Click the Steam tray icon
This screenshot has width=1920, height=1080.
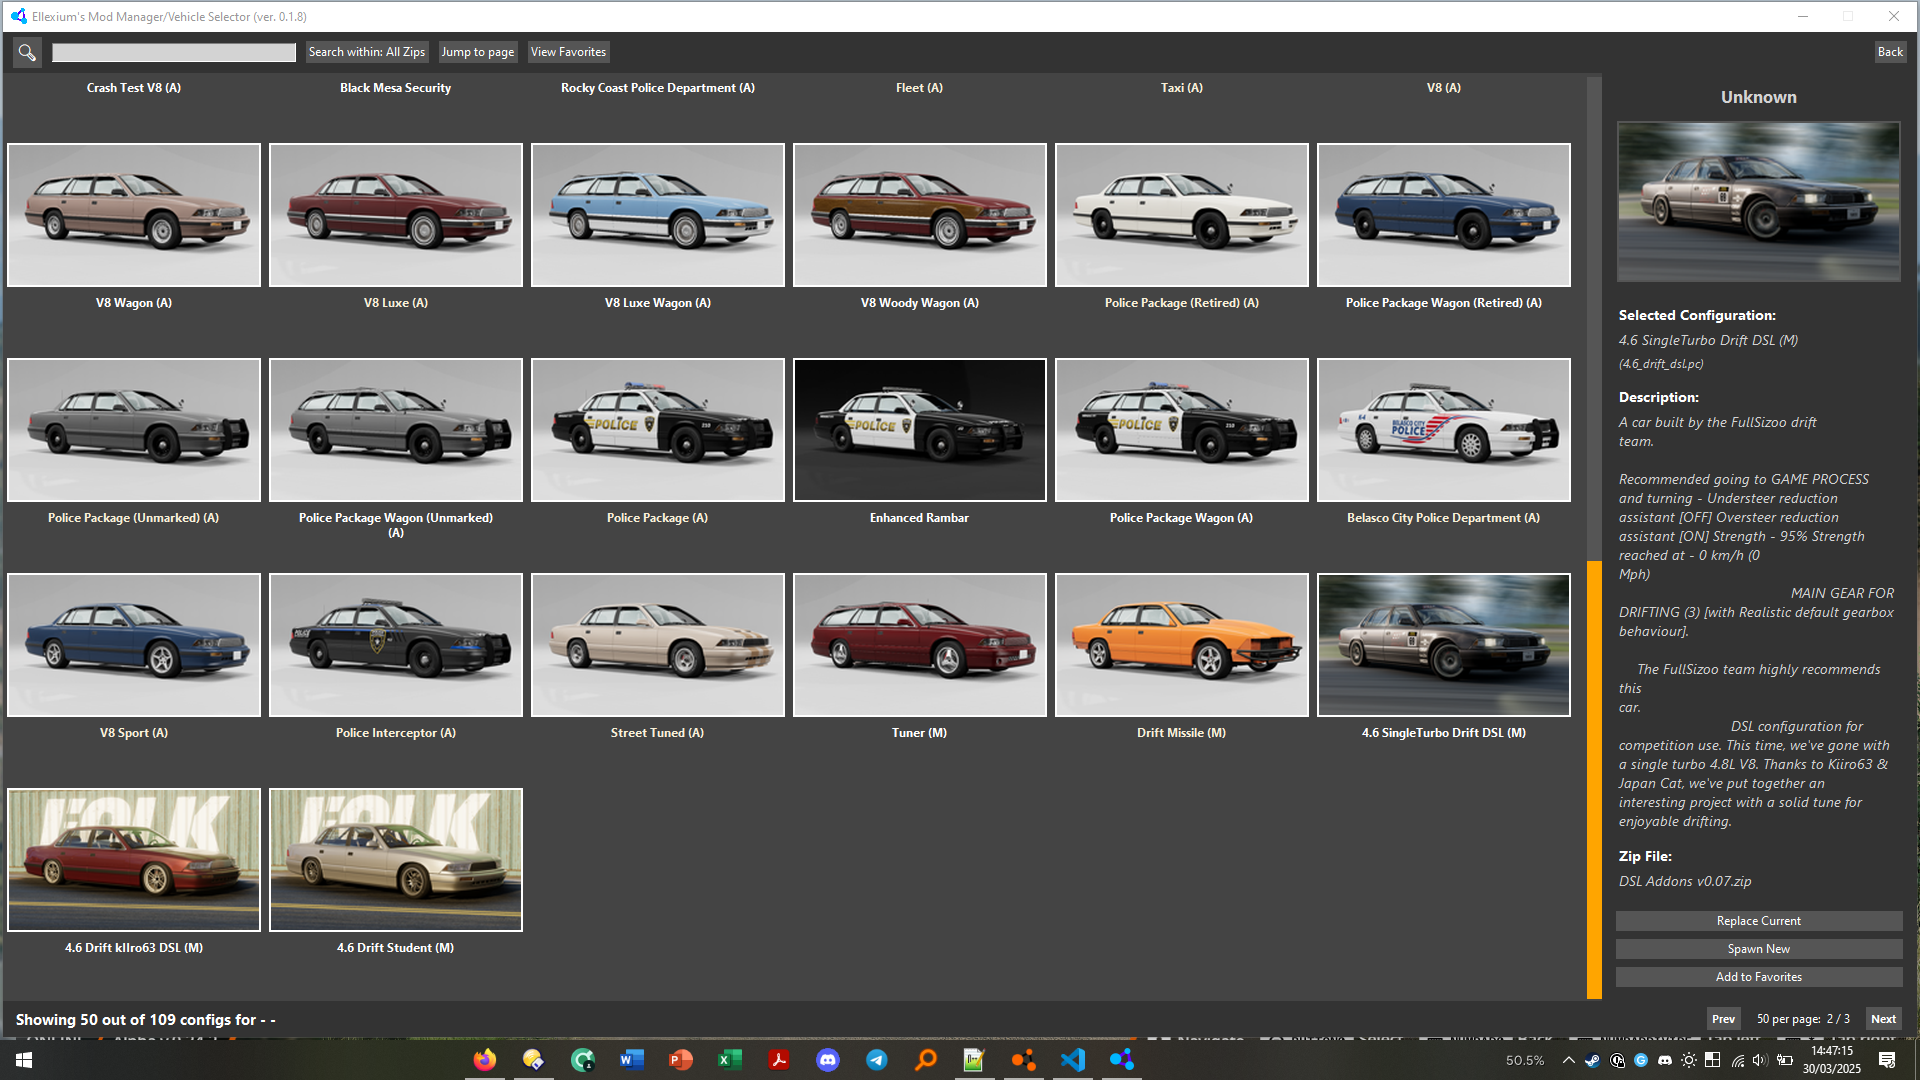pyautogui.click(x=1592, y=1060)
